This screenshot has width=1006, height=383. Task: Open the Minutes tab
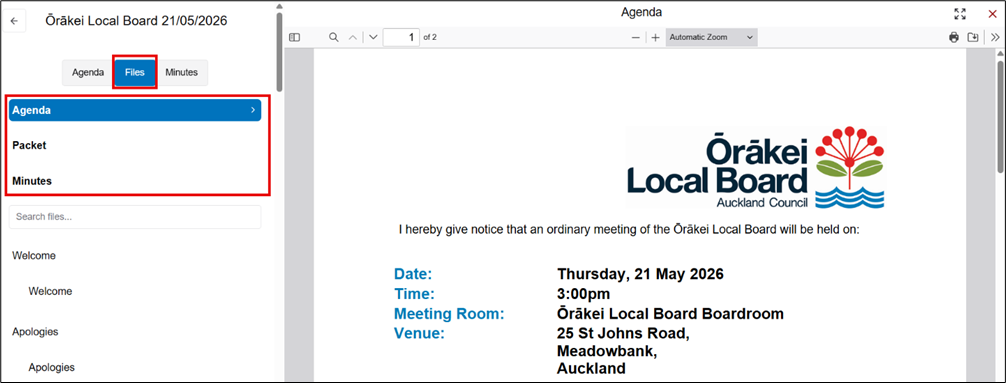pyautogui.click(x=182, y=72)
